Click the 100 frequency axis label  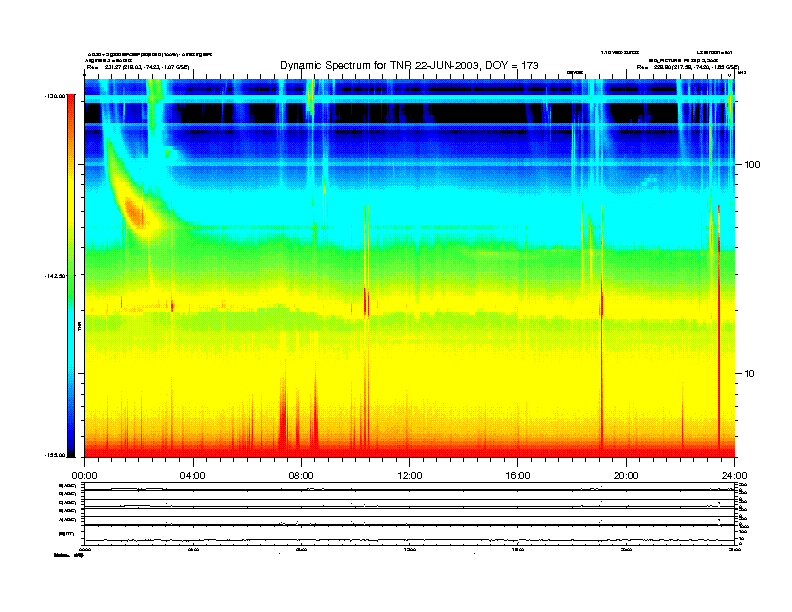[x=752, y=165]
